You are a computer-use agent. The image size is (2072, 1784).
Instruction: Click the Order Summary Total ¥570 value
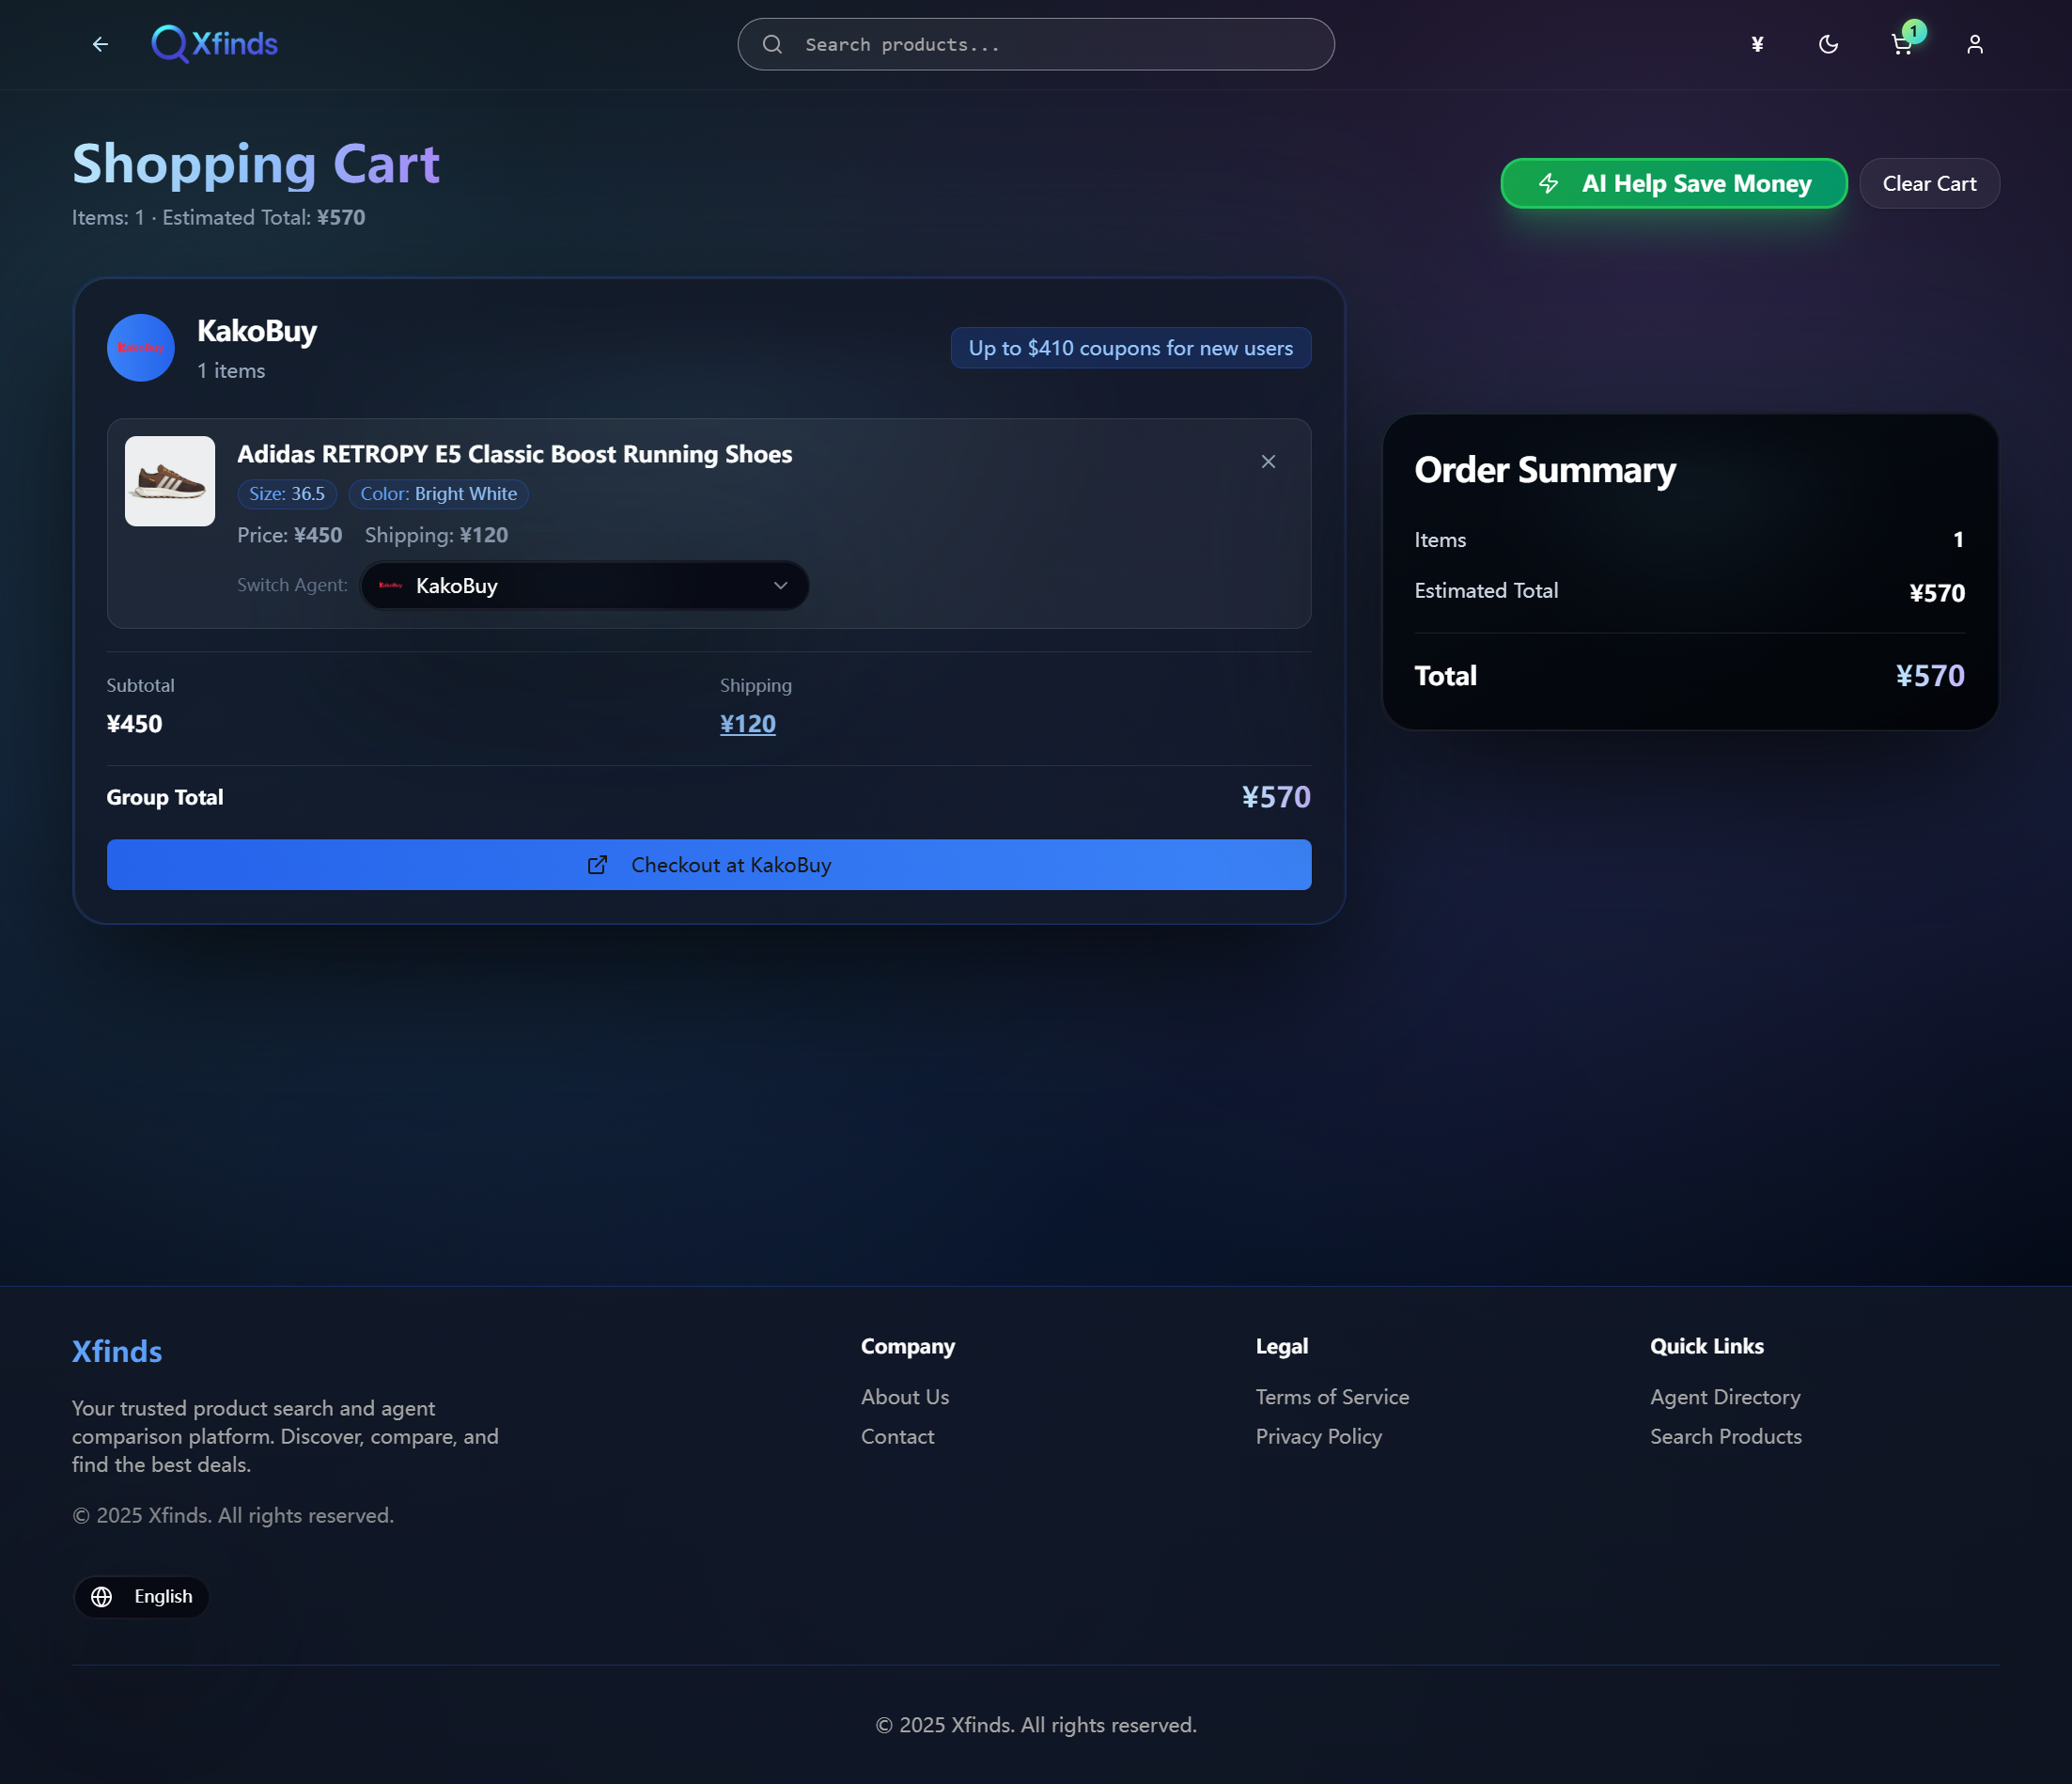1930,676
